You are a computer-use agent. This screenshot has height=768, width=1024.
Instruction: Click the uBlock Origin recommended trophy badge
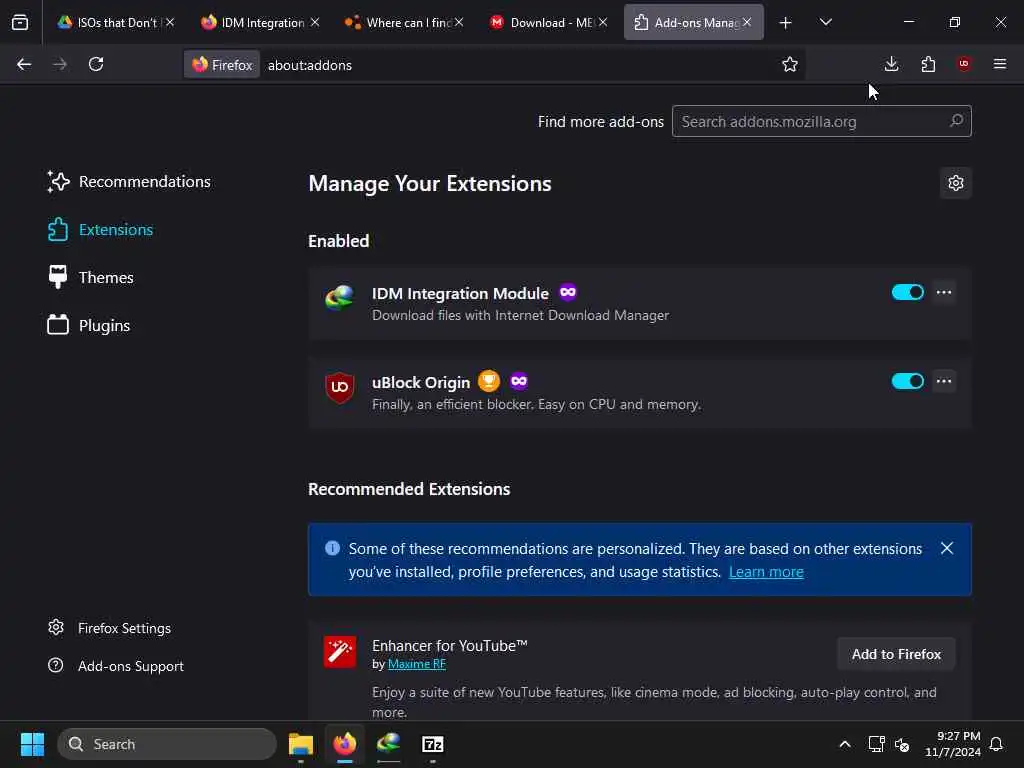(x=488, y=381)
